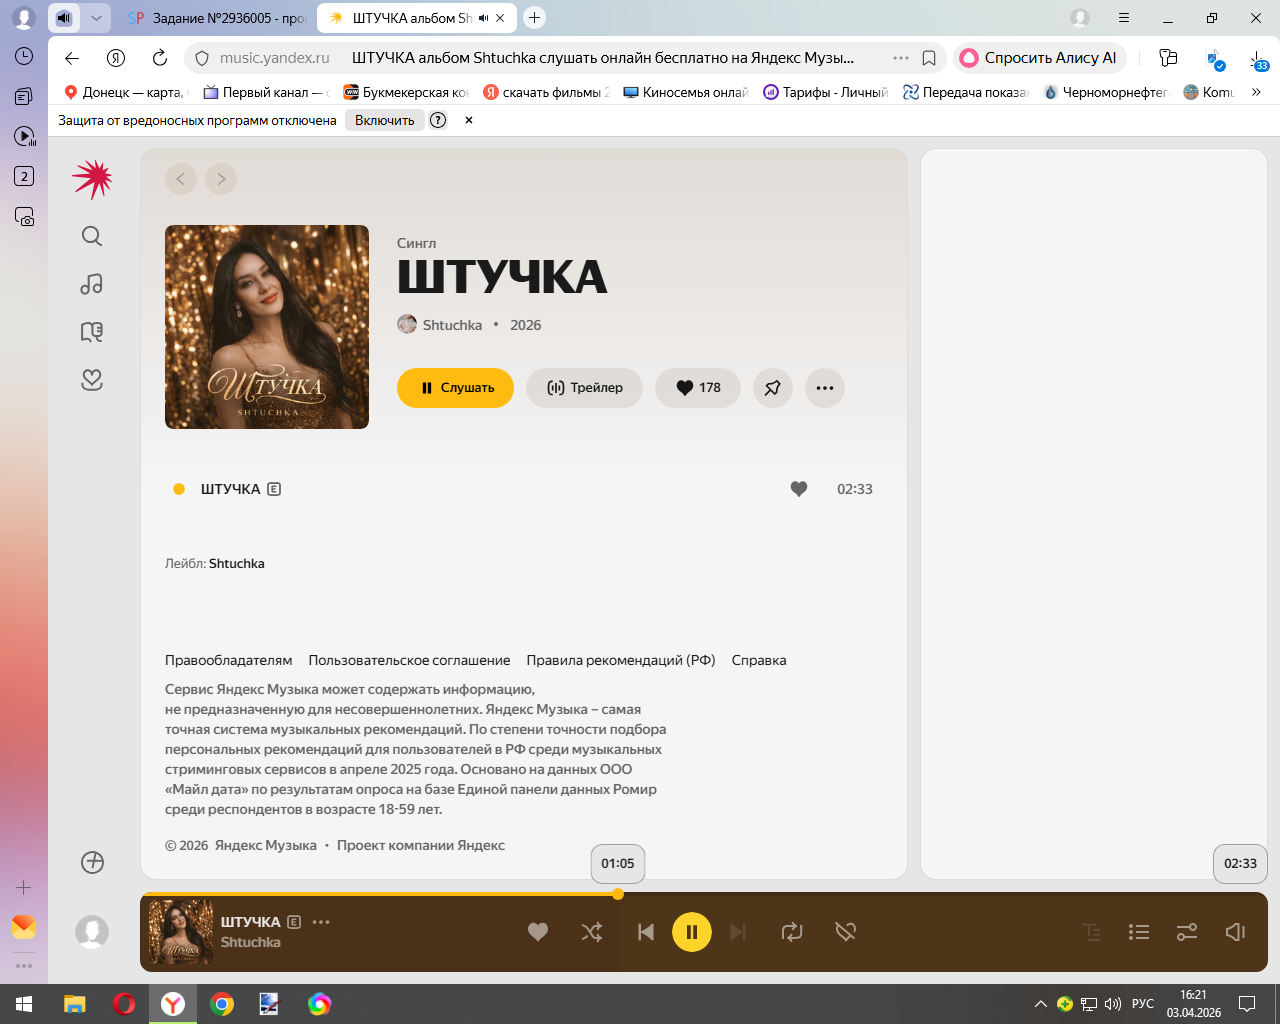The width and height of the screenshot is (1280, 1024).
Task: Close the ШТУЧКА альбом browser tab
Action: pyautogui.click(x=500, y=18)
